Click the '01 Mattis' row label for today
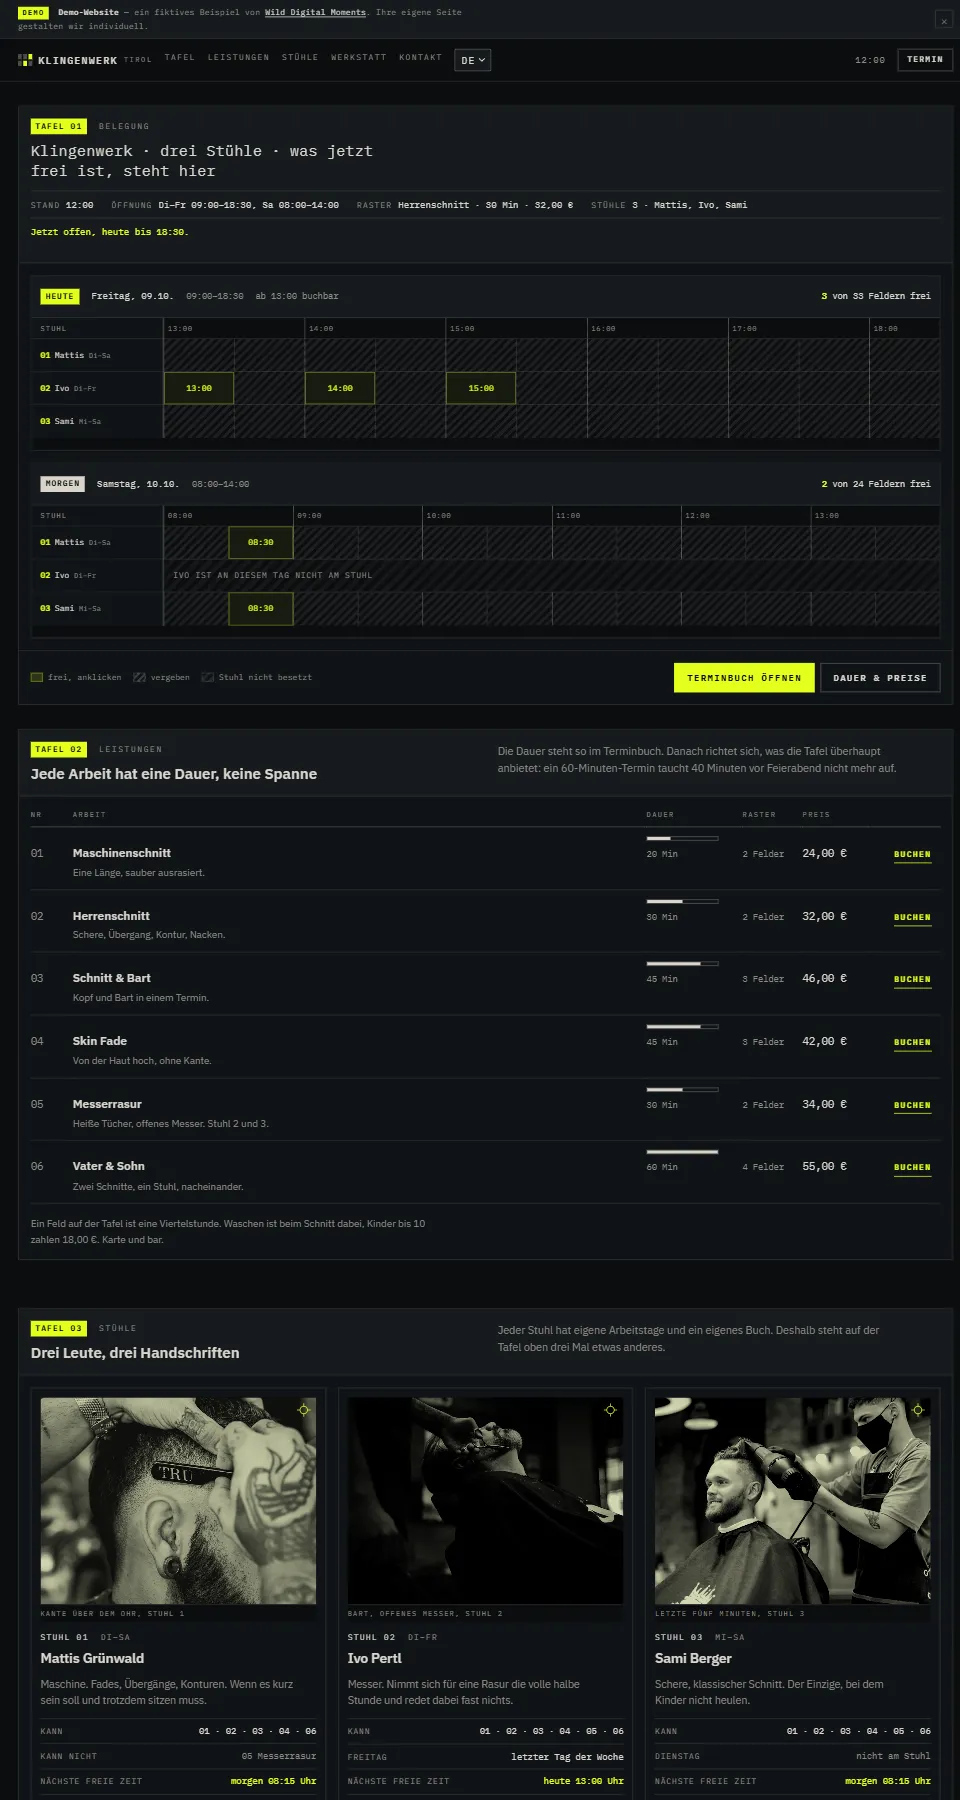 75,356
